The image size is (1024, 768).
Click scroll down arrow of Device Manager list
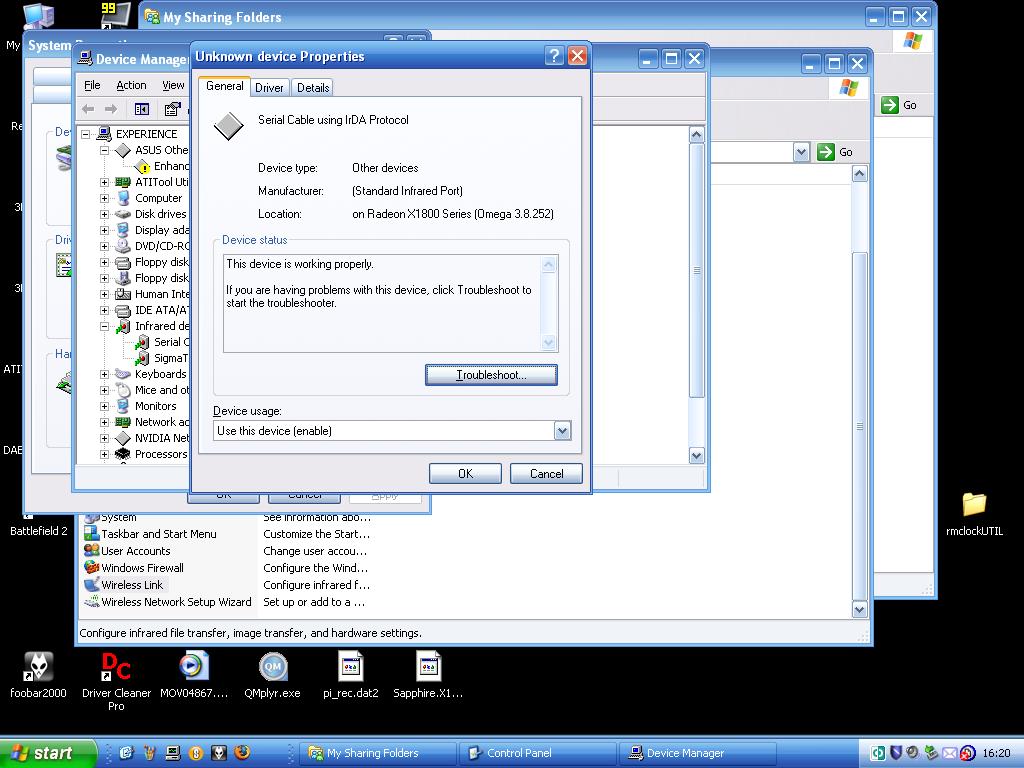click(697, 455)
